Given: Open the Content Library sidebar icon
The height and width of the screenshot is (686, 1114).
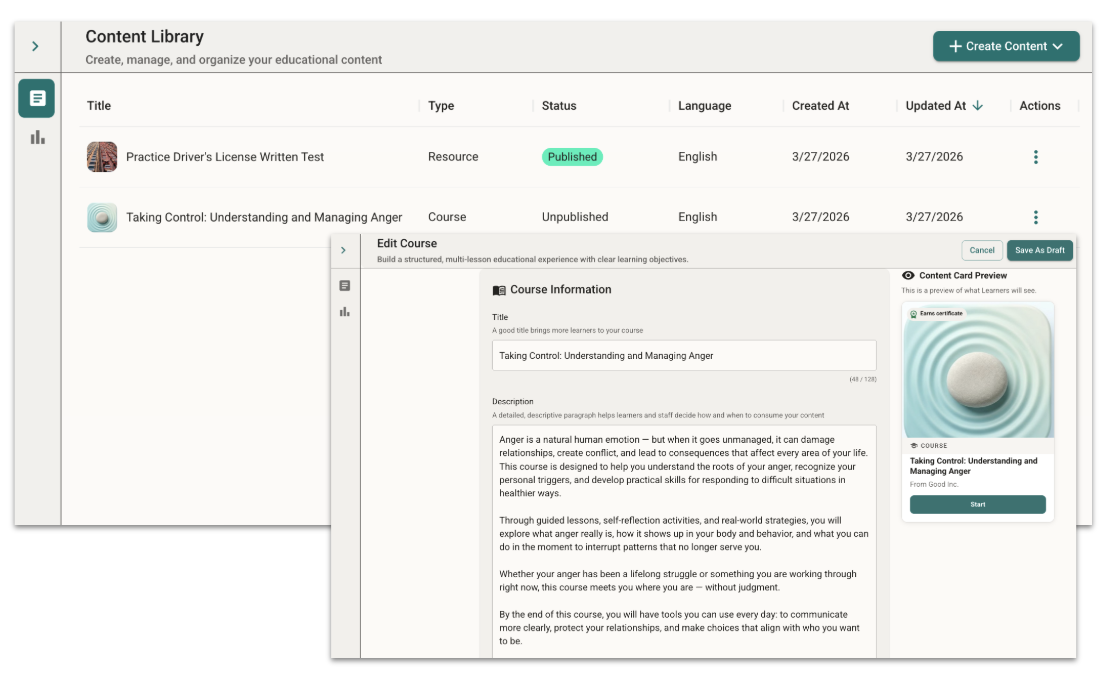Looking at the screenshot, I should tap(37, 98).
